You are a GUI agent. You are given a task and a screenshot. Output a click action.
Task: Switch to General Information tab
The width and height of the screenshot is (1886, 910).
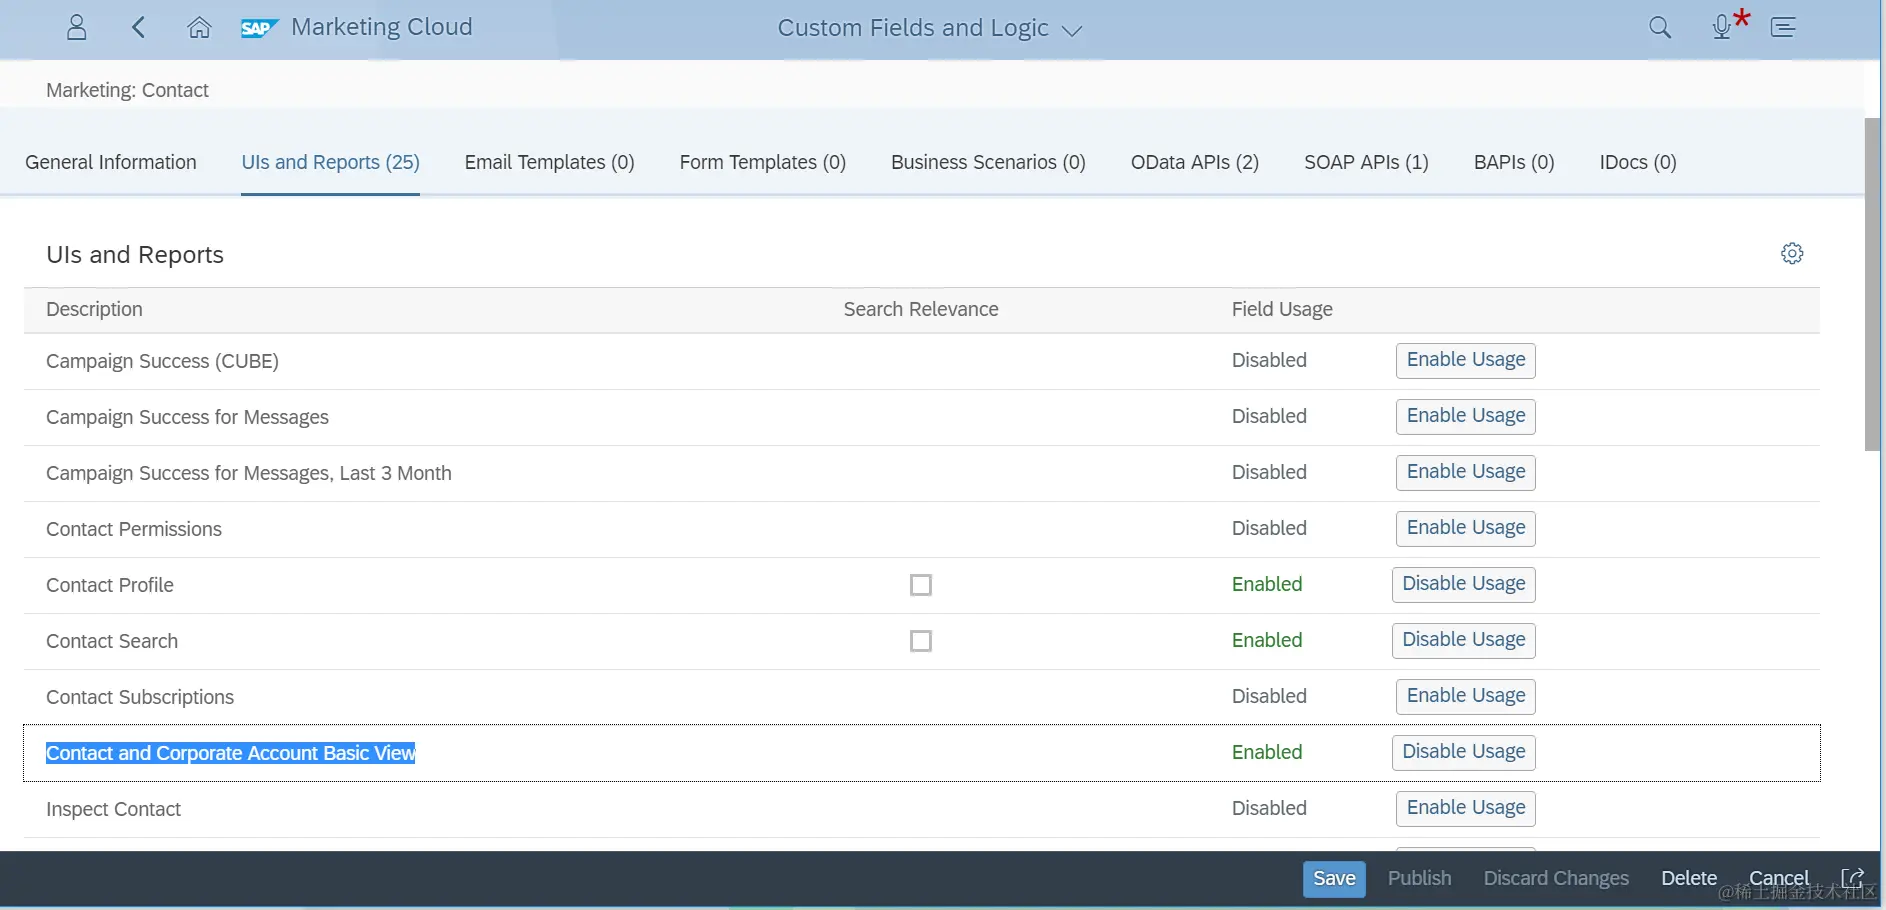[111, 162]
